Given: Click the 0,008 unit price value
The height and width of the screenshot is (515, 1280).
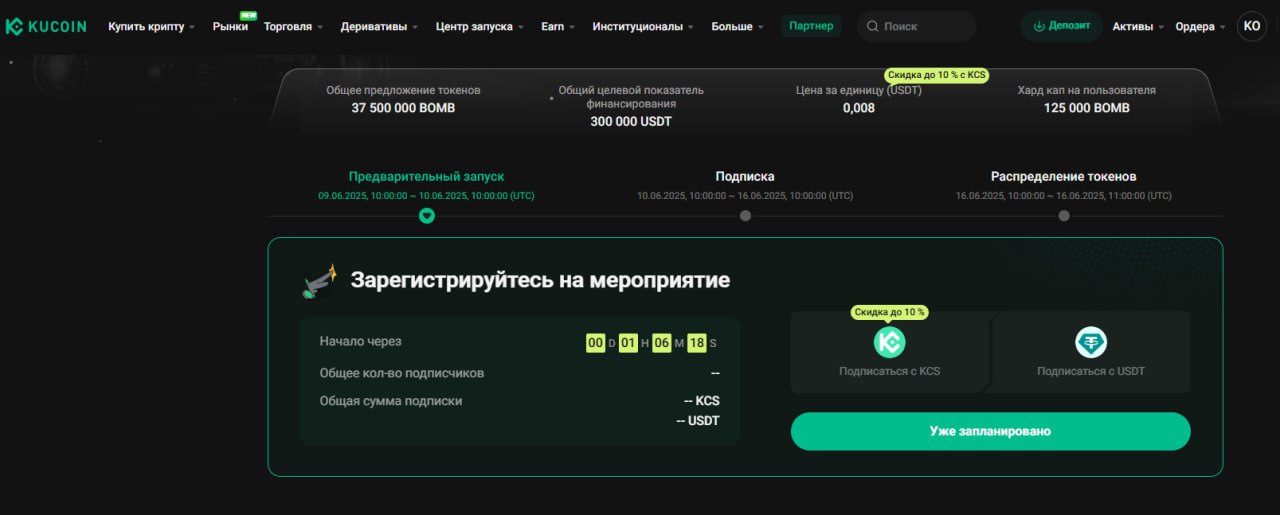Looking at the screenshot, I should click(859, 108).
